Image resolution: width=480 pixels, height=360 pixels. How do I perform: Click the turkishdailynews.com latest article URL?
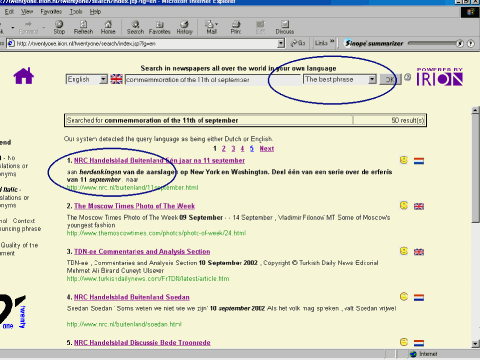point(148,278)
